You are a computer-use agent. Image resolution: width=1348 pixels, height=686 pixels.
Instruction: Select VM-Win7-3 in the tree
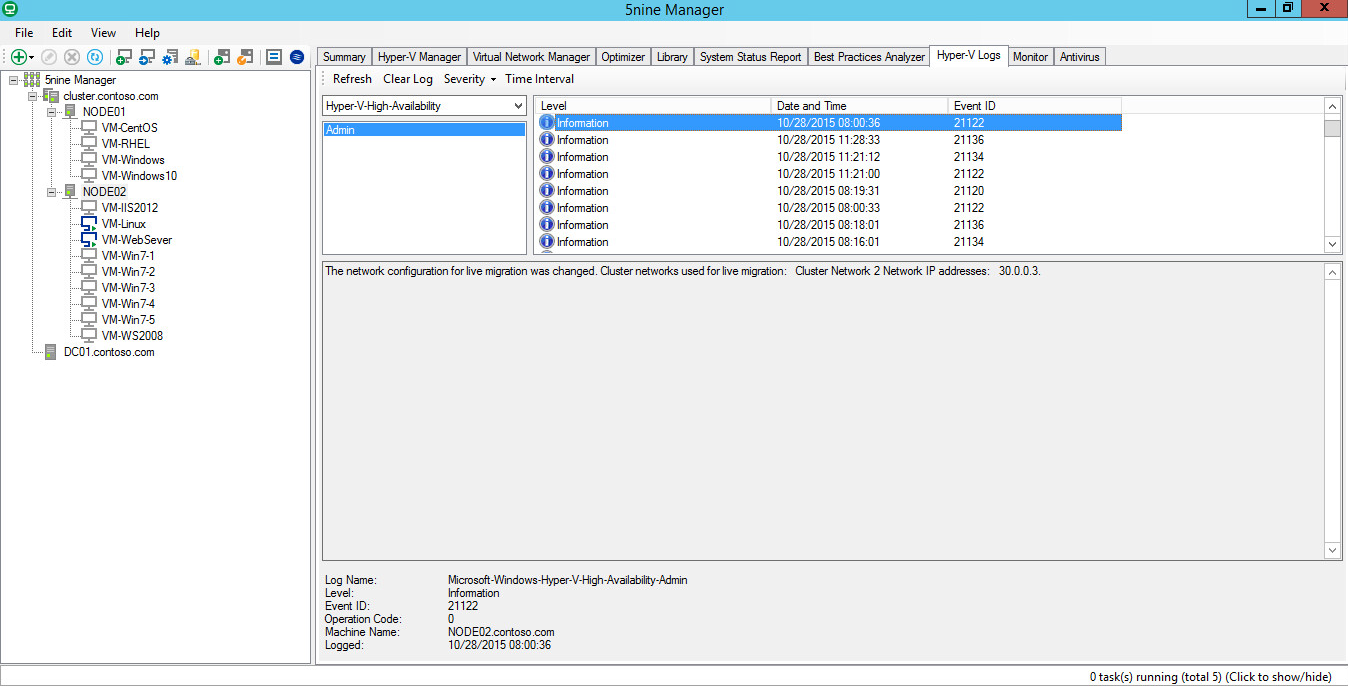(x=128, y=288)
